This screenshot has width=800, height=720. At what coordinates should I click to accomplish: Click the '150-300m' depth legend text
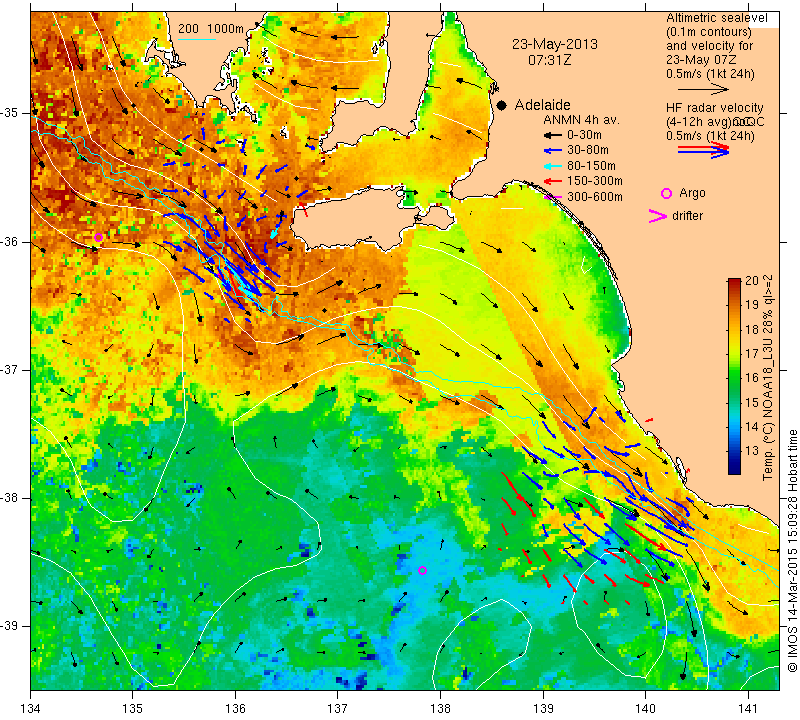pyautogui.click(x=594, y=181)
